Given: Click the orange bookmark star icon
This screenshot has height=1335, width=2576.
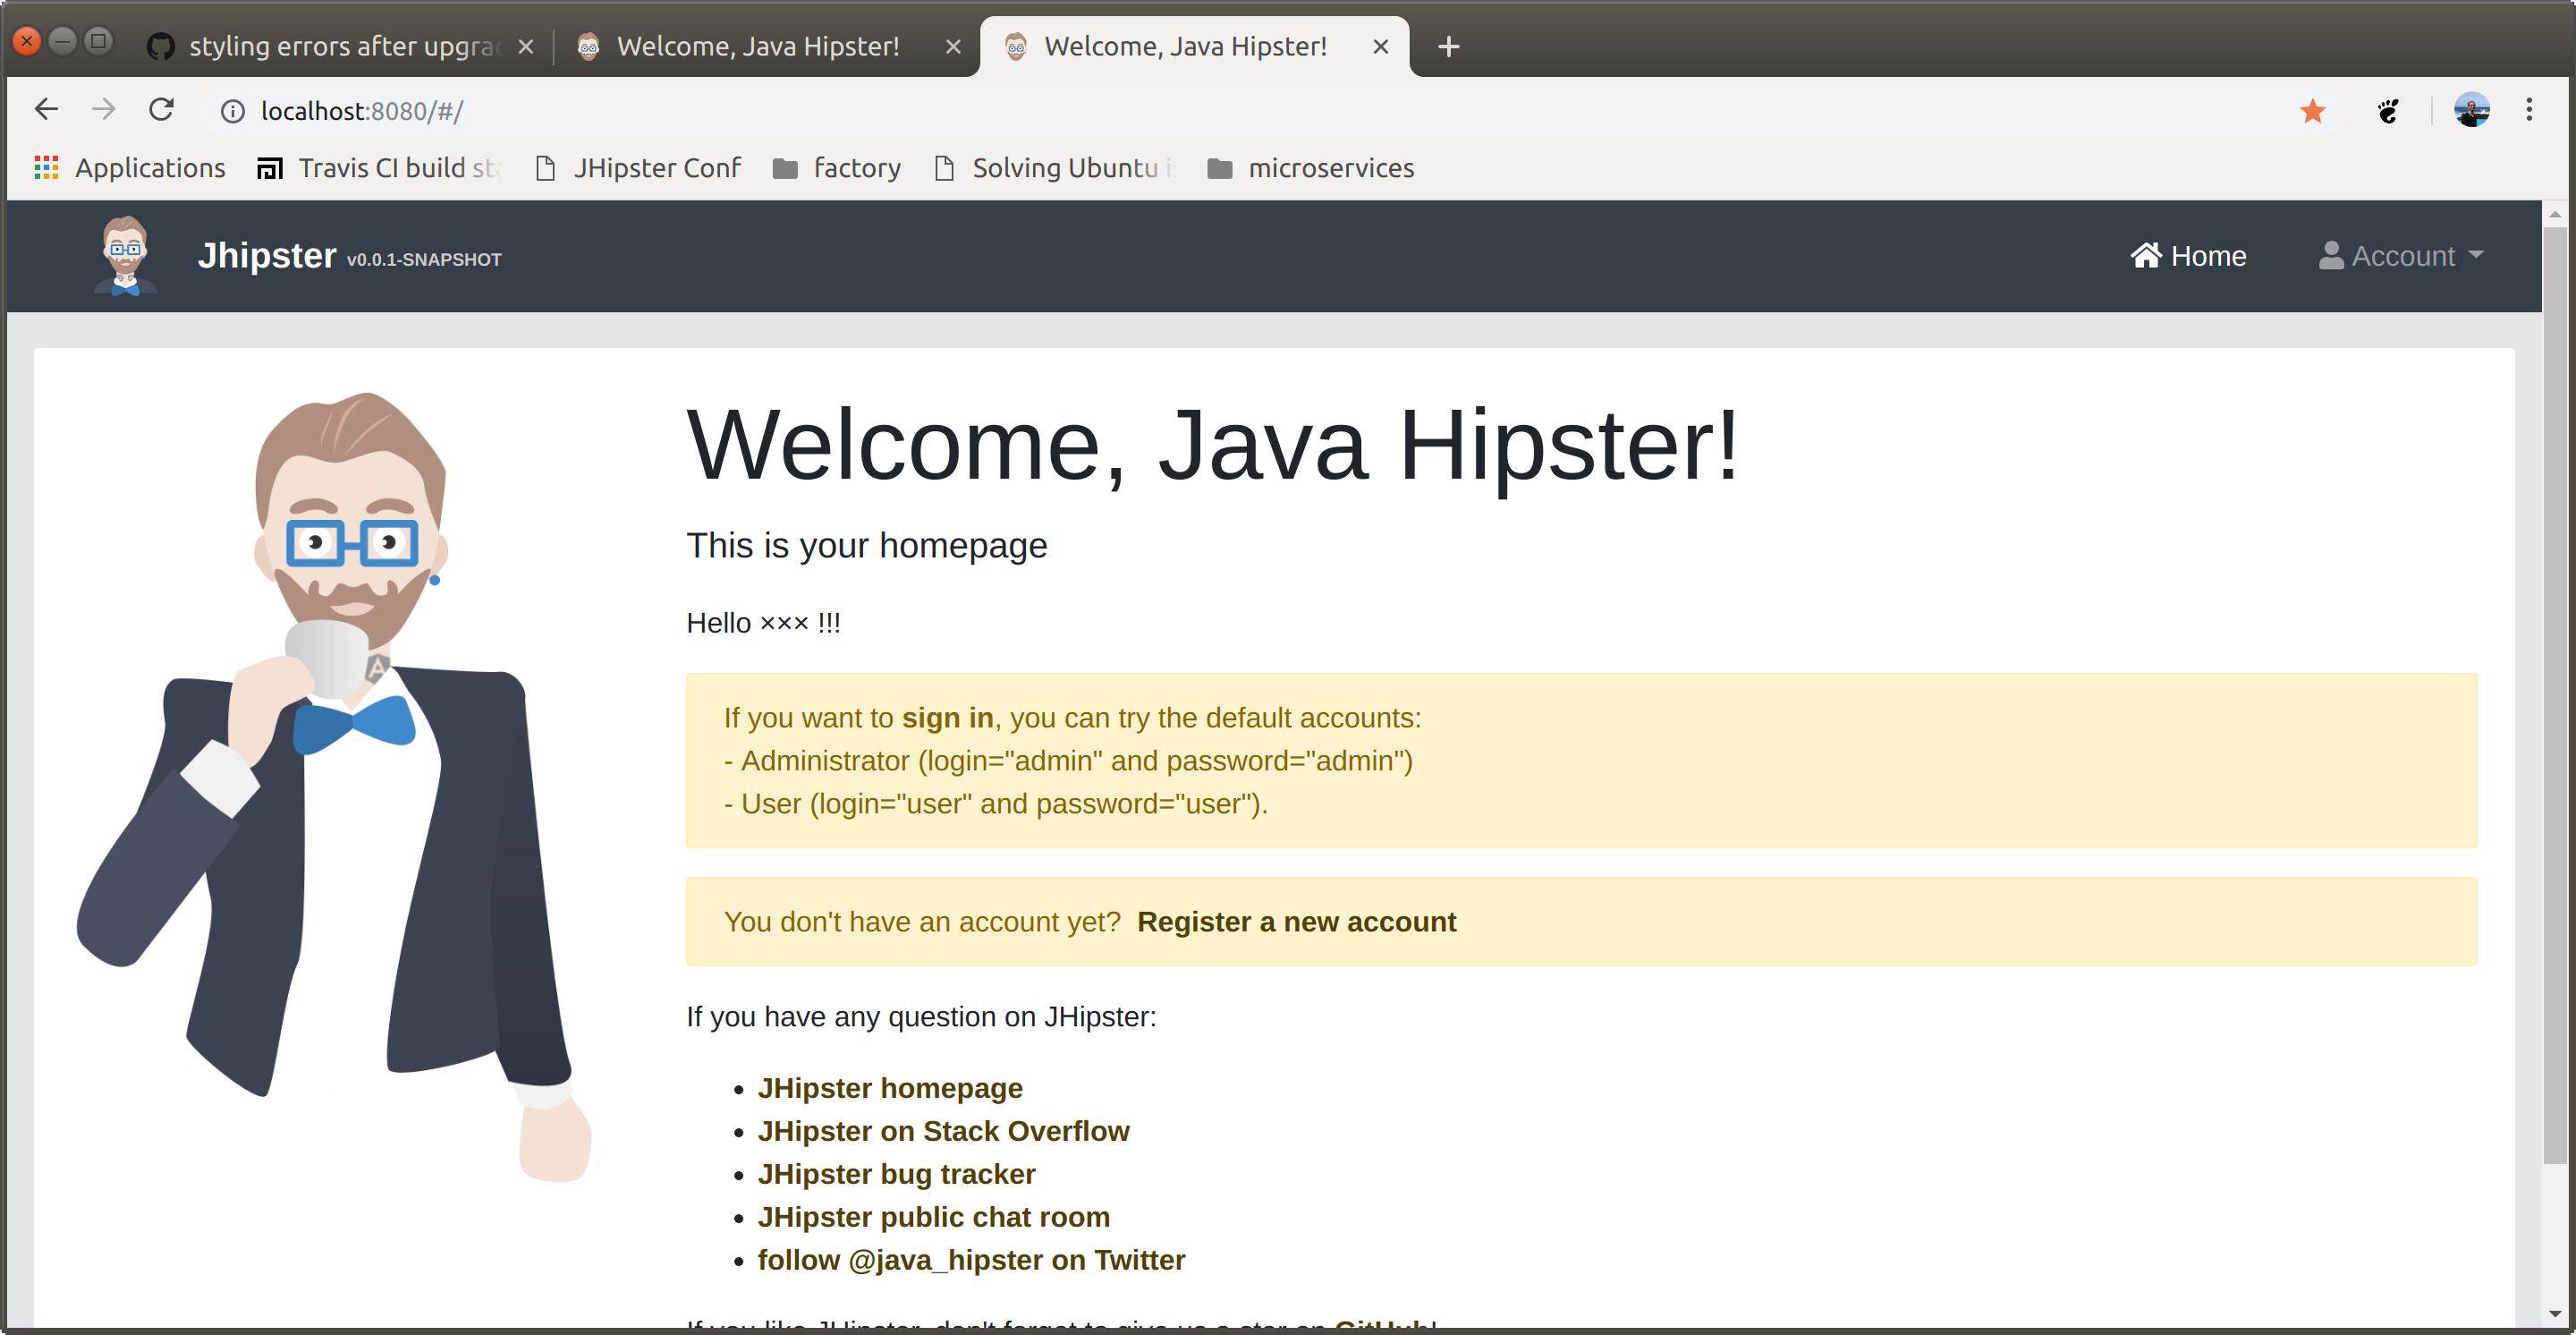Looking at the screenshot, I should [x=2312, y=111].
